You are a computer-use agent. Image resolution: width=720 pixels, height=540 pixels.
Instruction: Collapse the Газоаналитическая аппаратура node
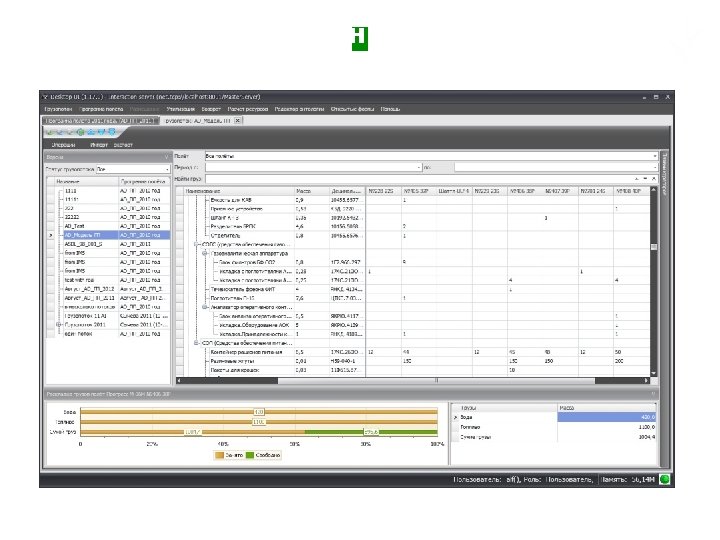coord(205,253)
